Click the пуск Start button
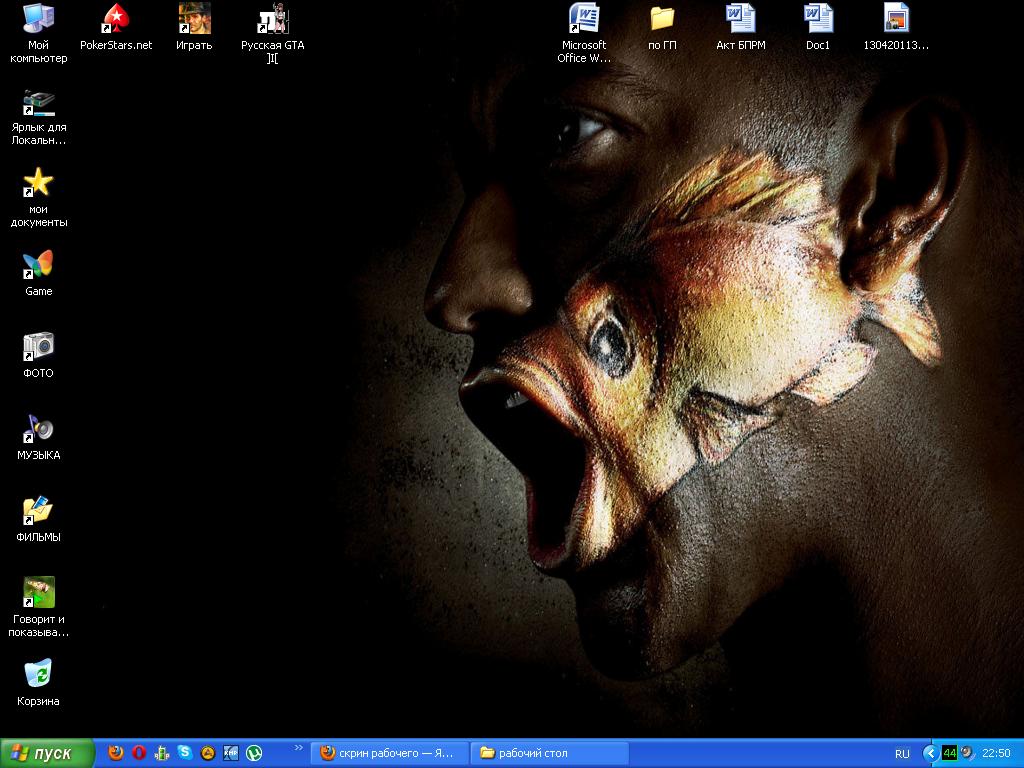 click(x=47, y=753)
